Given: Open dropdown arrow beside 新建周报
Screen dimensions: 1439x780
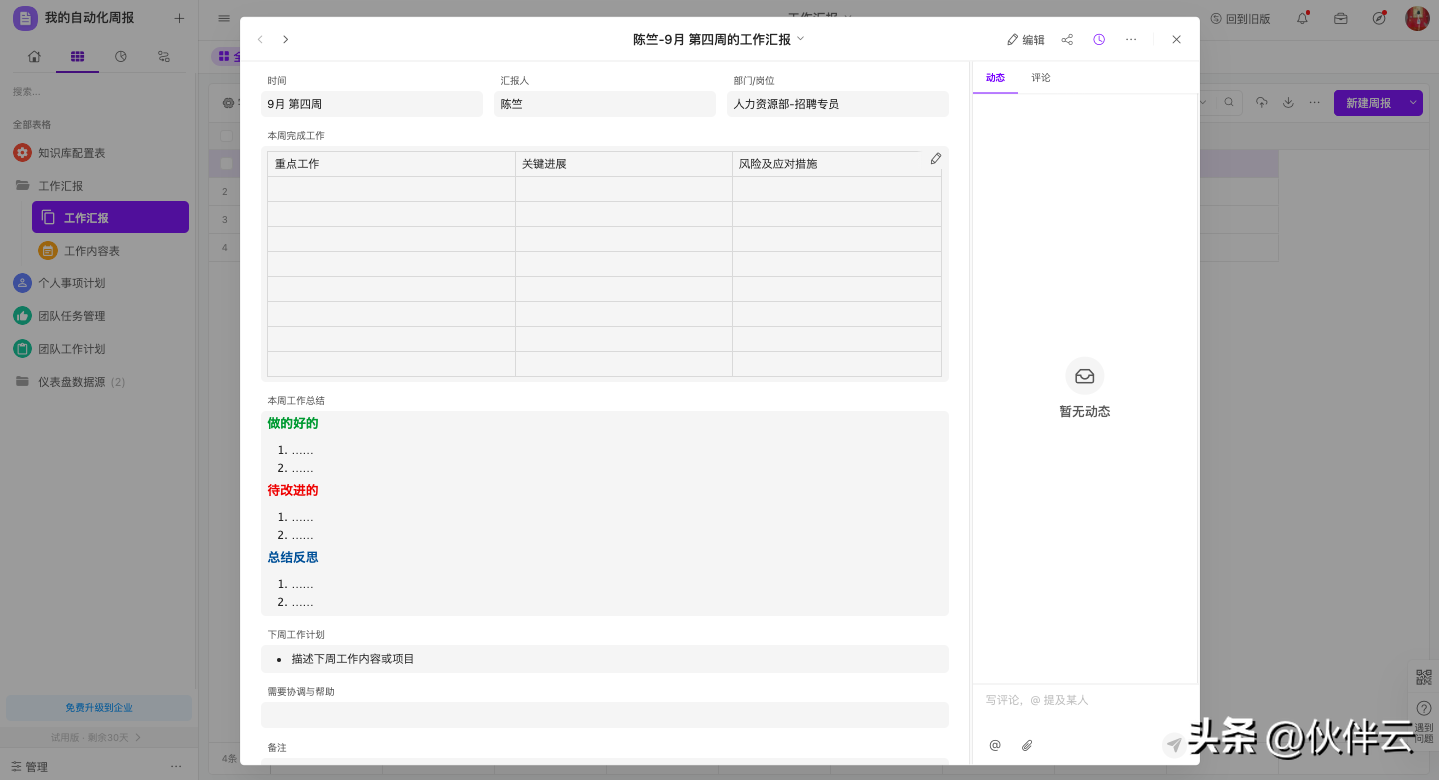Looking at the screenshot, I should pyautogui.click(x=1413, y=102).
